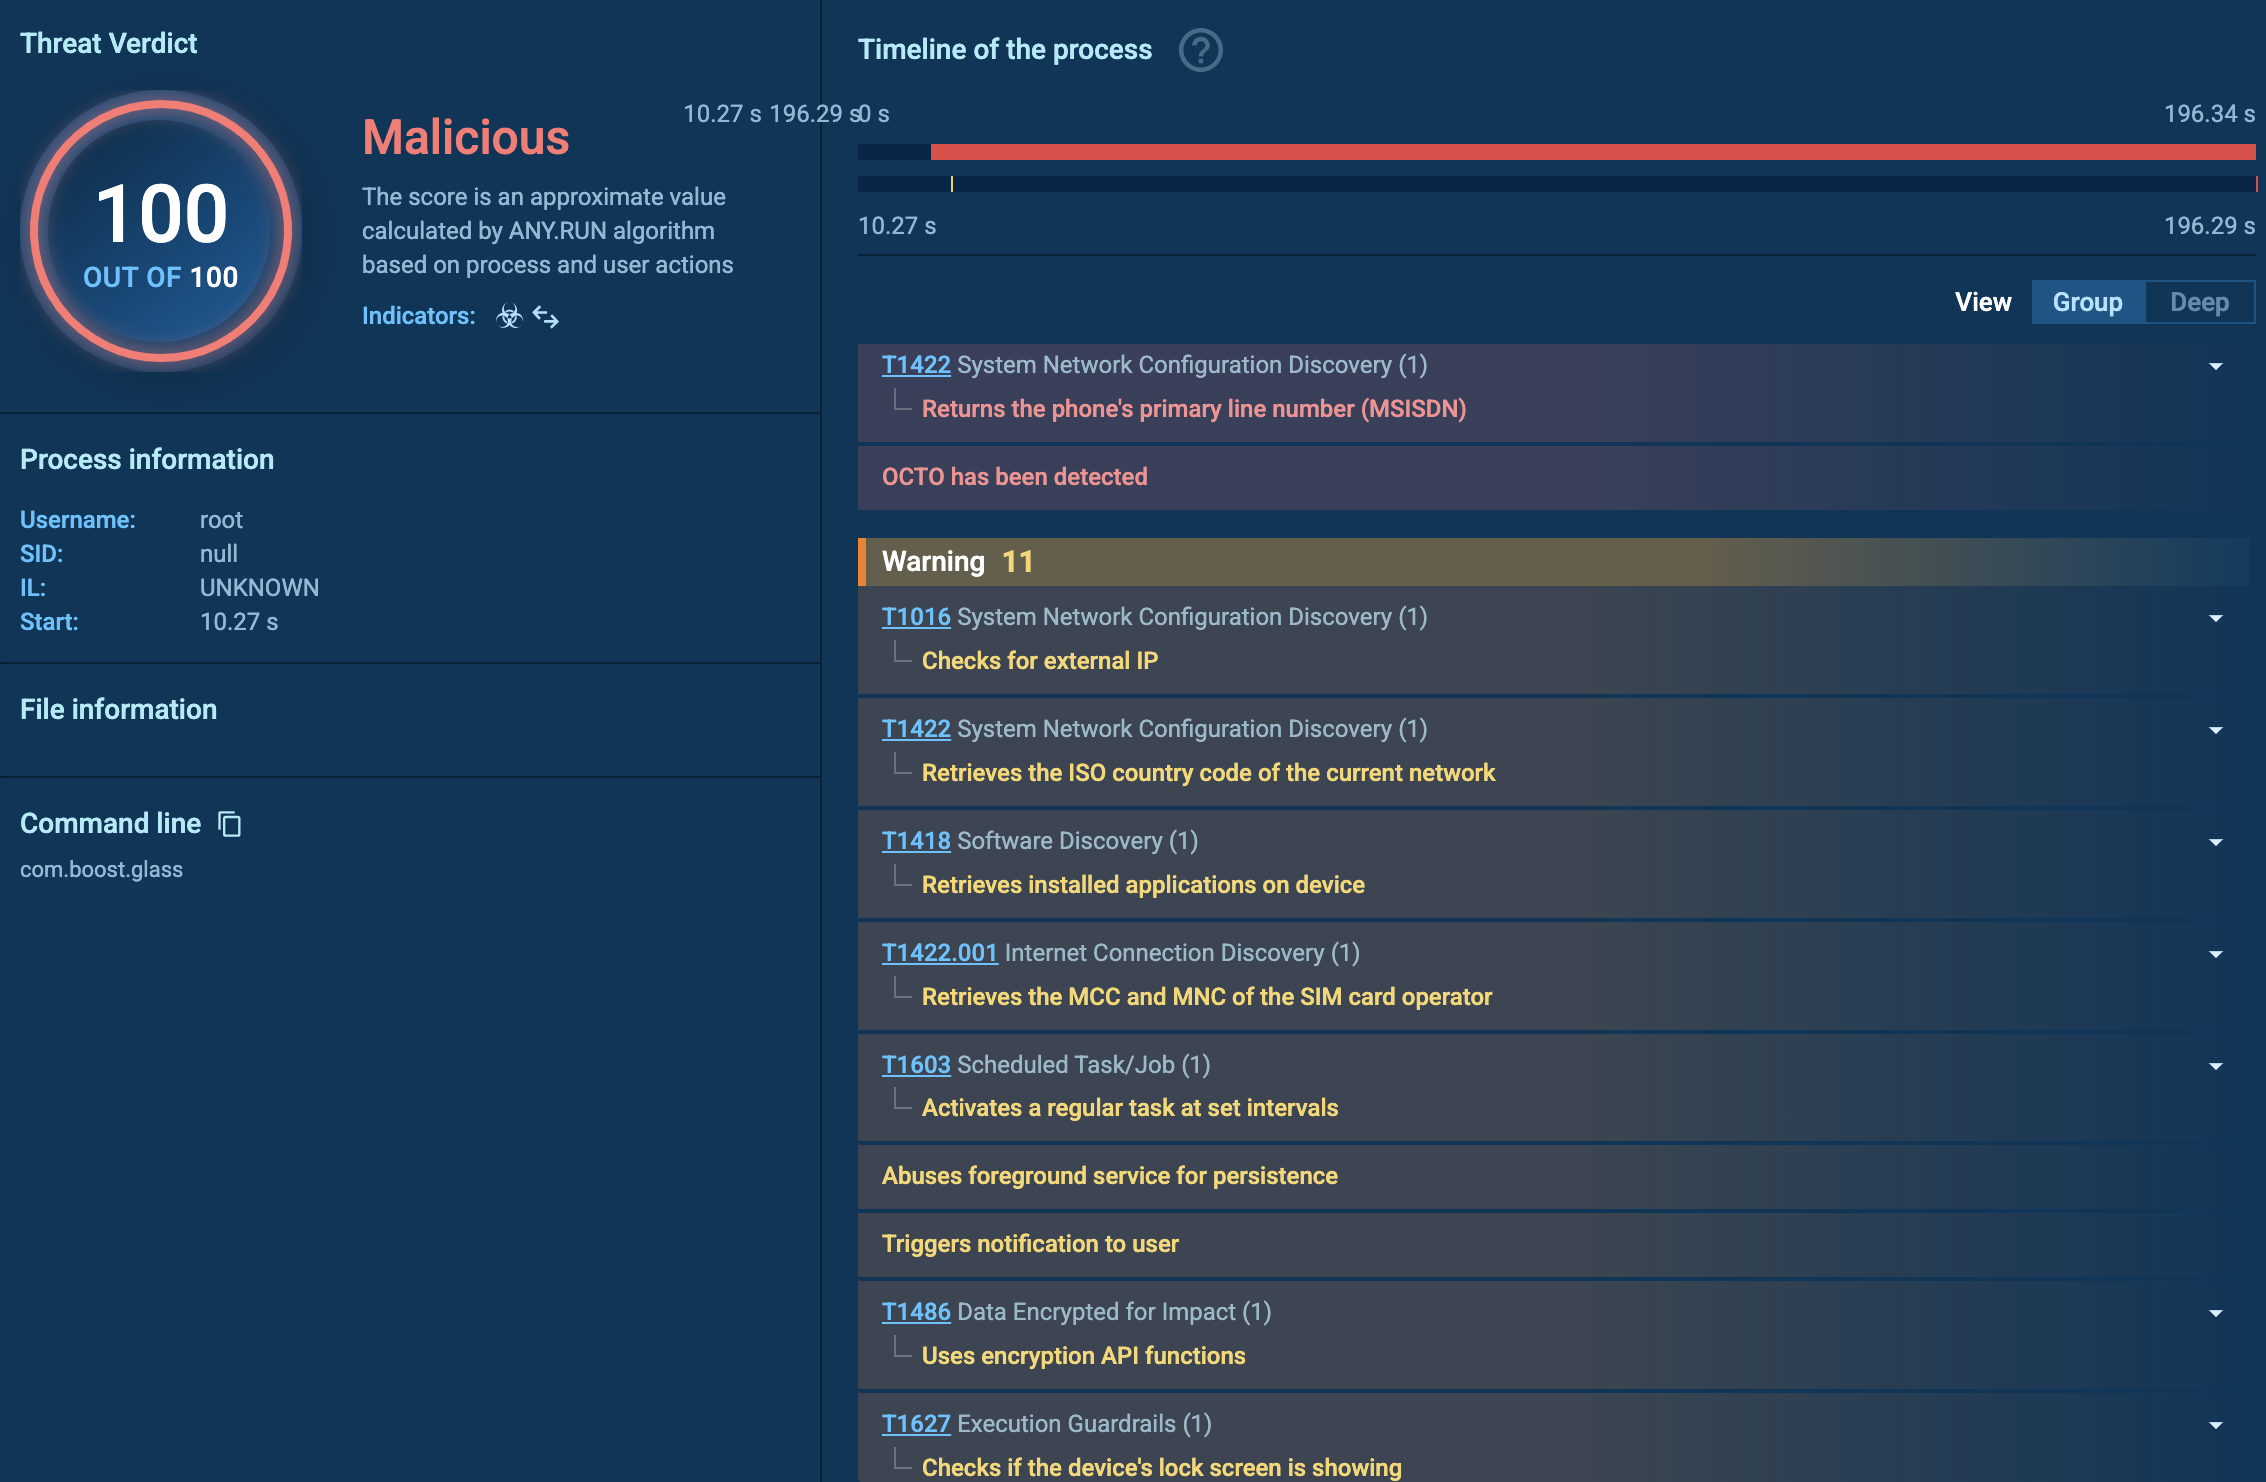Click the network-activity arrows indicator icon
The height and width of the screenshot is (1482, 2266).
pos(546,317)
